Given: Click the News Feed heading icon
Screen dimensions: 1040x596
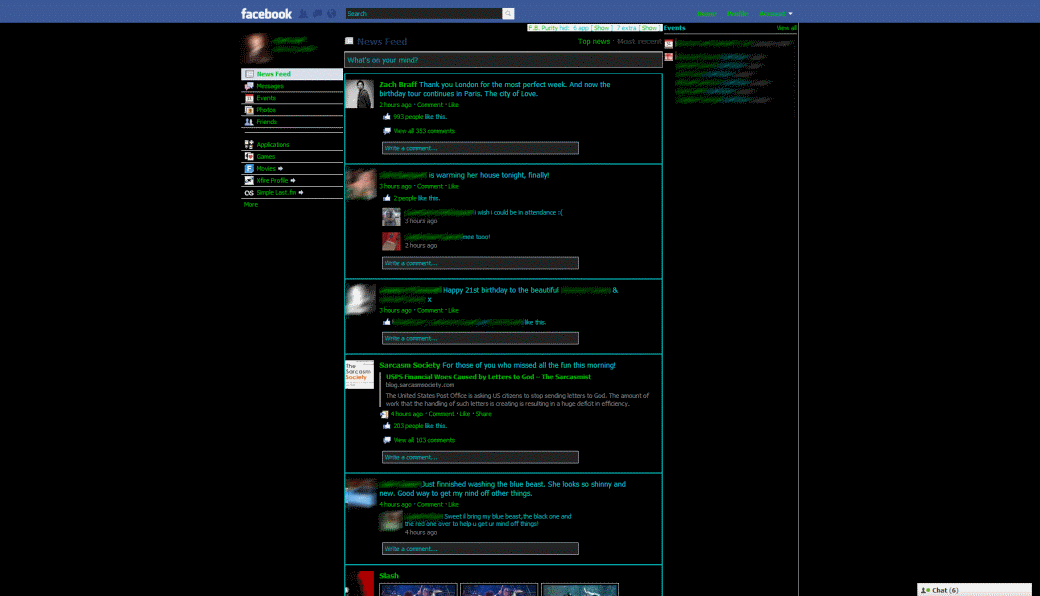Looking at the screenshot, I should pos(349,41).
